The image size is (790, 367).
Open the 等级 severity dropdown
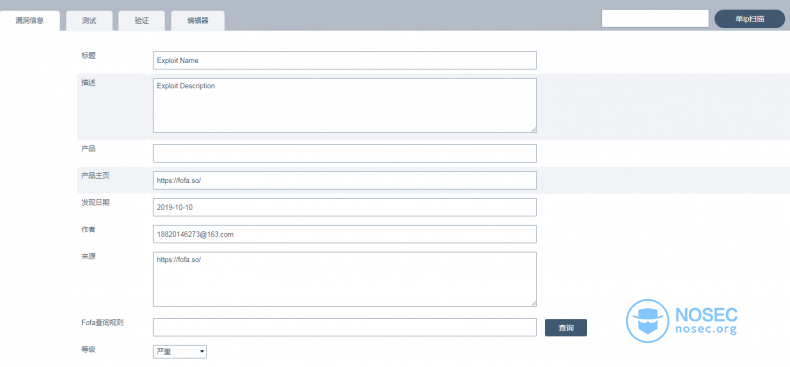(180, 351)
